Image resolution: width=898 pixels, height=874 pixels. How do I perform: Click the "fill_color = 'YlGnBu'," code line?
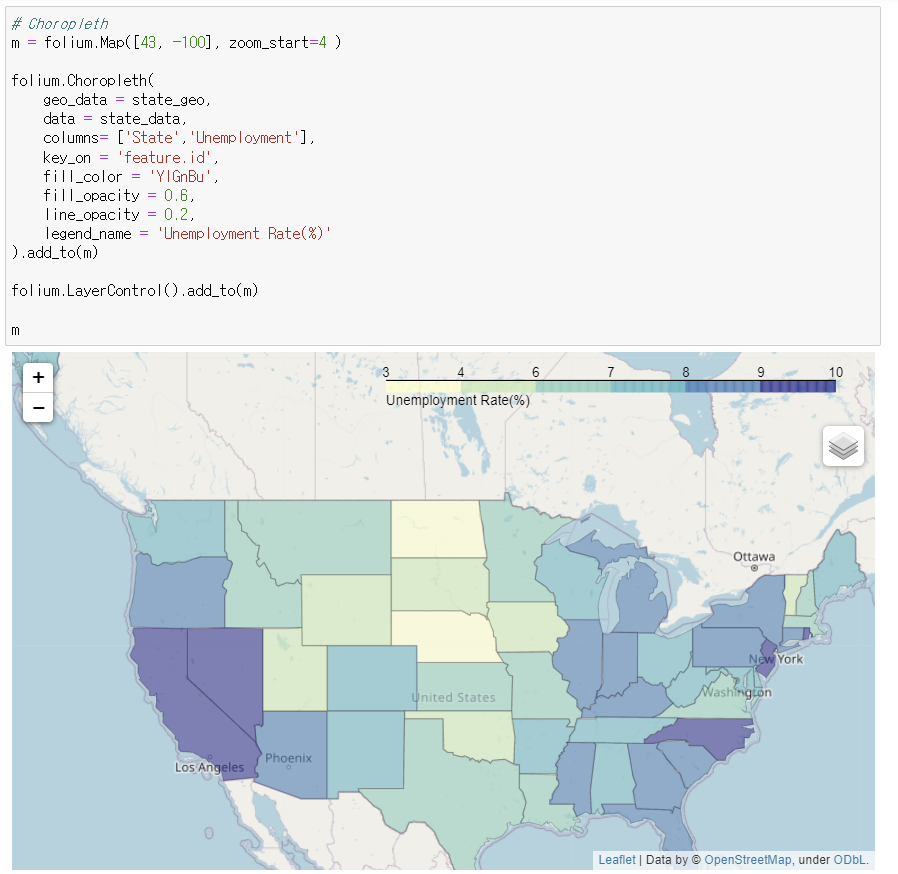131,176
